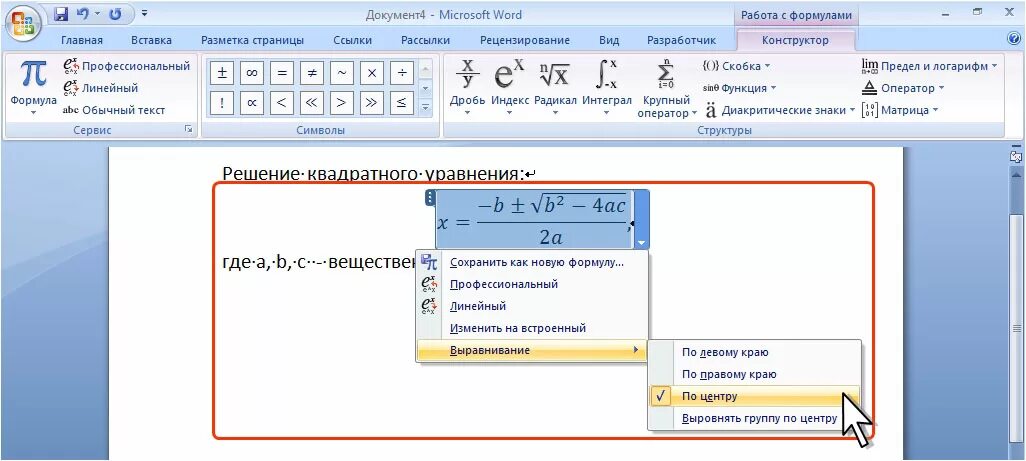Save document via quick access toolbar

[x=61, y=14]
